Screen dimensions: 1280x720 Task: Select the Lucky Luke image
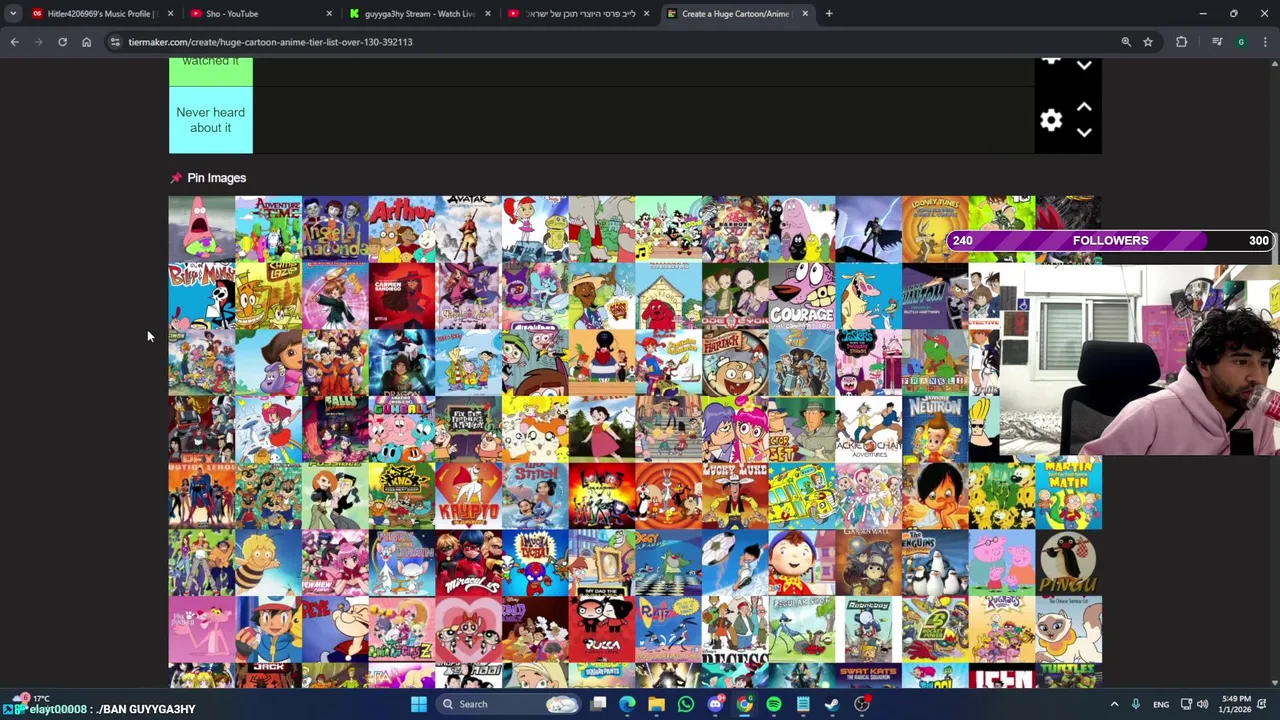point(735,495)
